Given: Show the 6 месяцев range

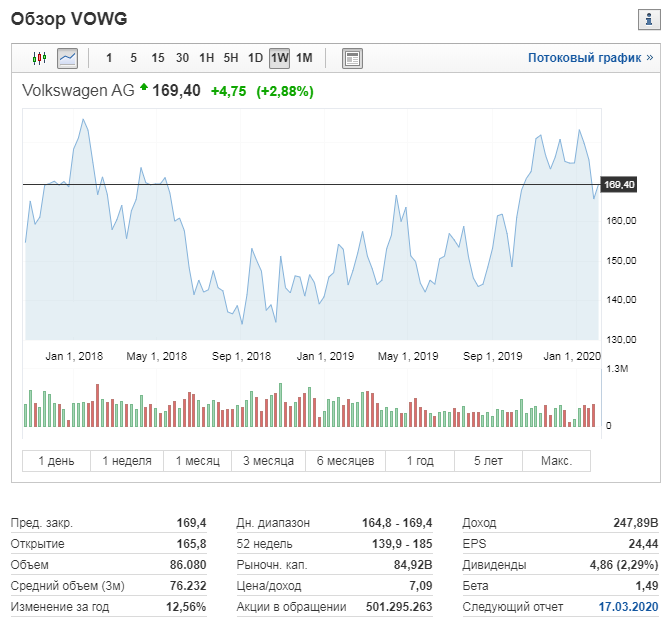Looking at the screenshot, I should tap(345, 461).
